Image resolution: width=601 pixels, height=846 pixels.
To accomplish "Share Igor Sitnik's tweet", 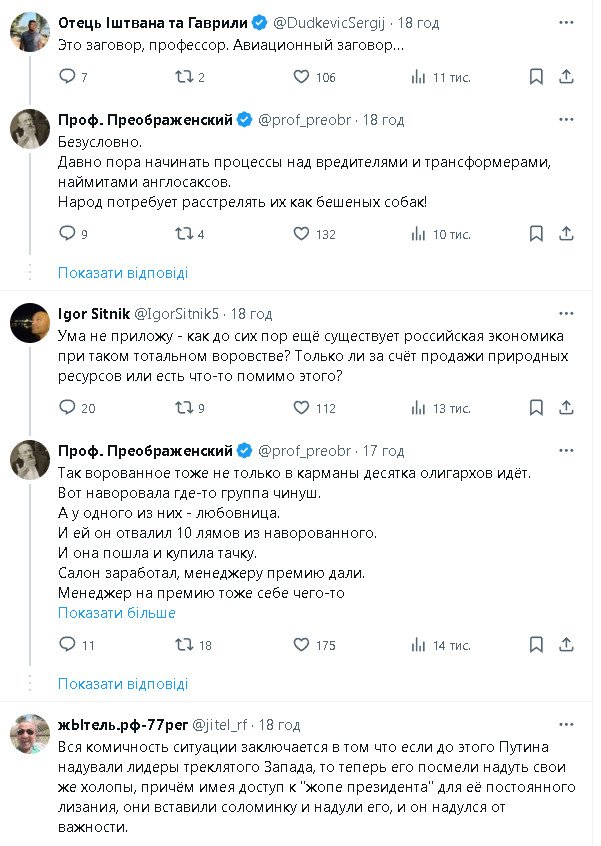I will coord(567,407).
